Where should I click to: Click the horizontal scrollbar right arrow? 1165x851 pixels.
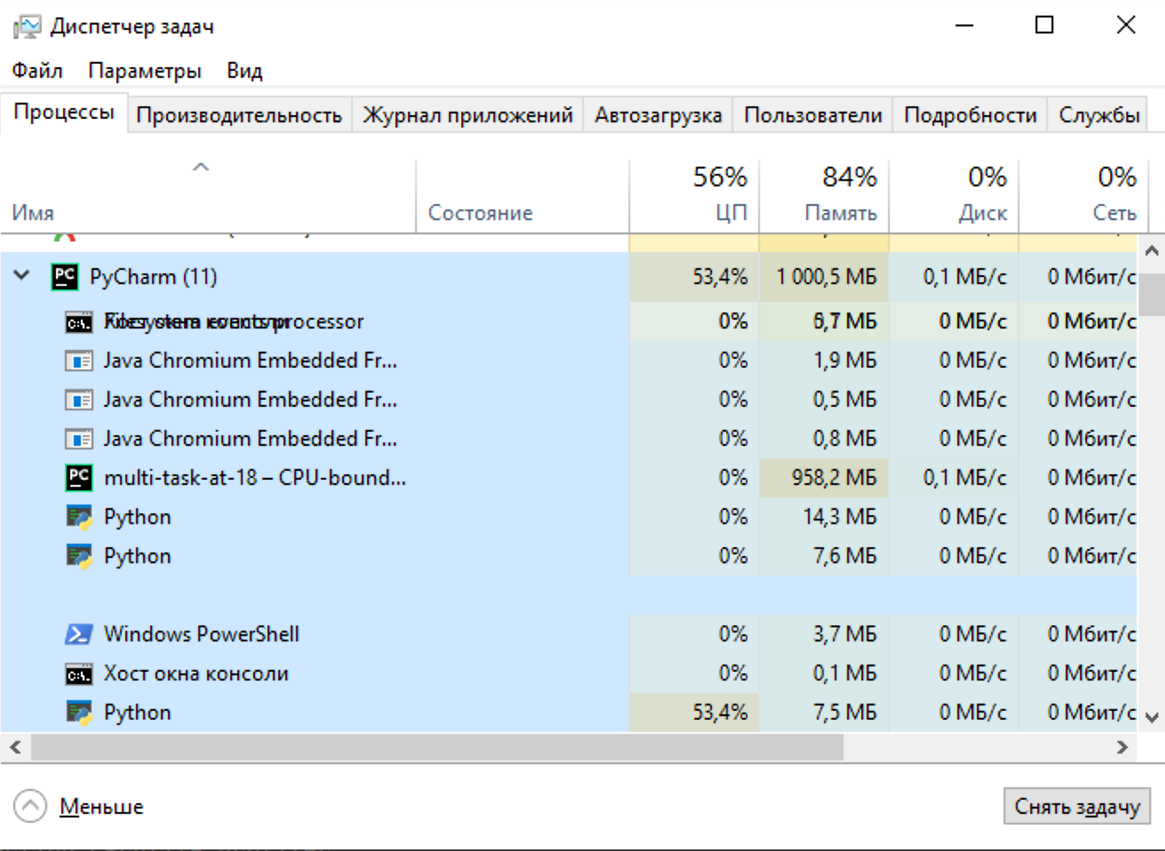1122,747
